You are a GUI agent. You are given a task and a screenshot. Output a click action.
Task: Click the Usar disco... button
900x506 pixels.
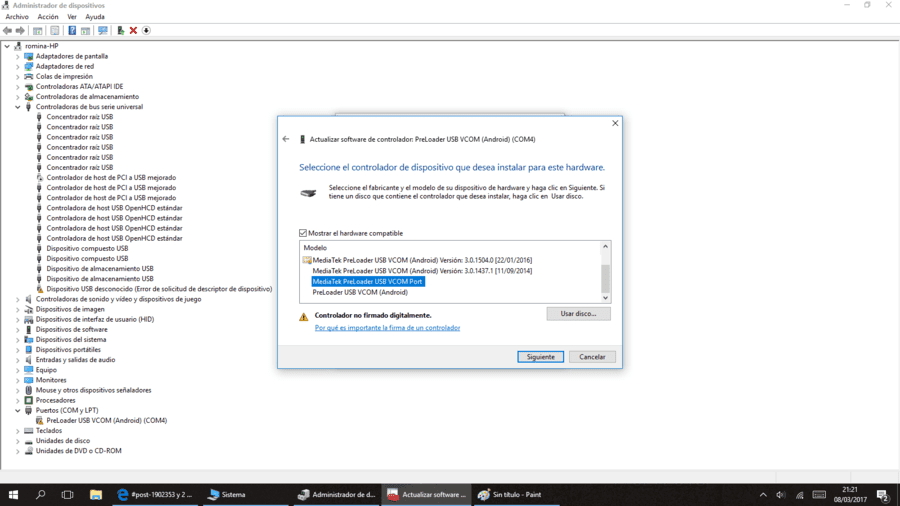tap(578, 314)
